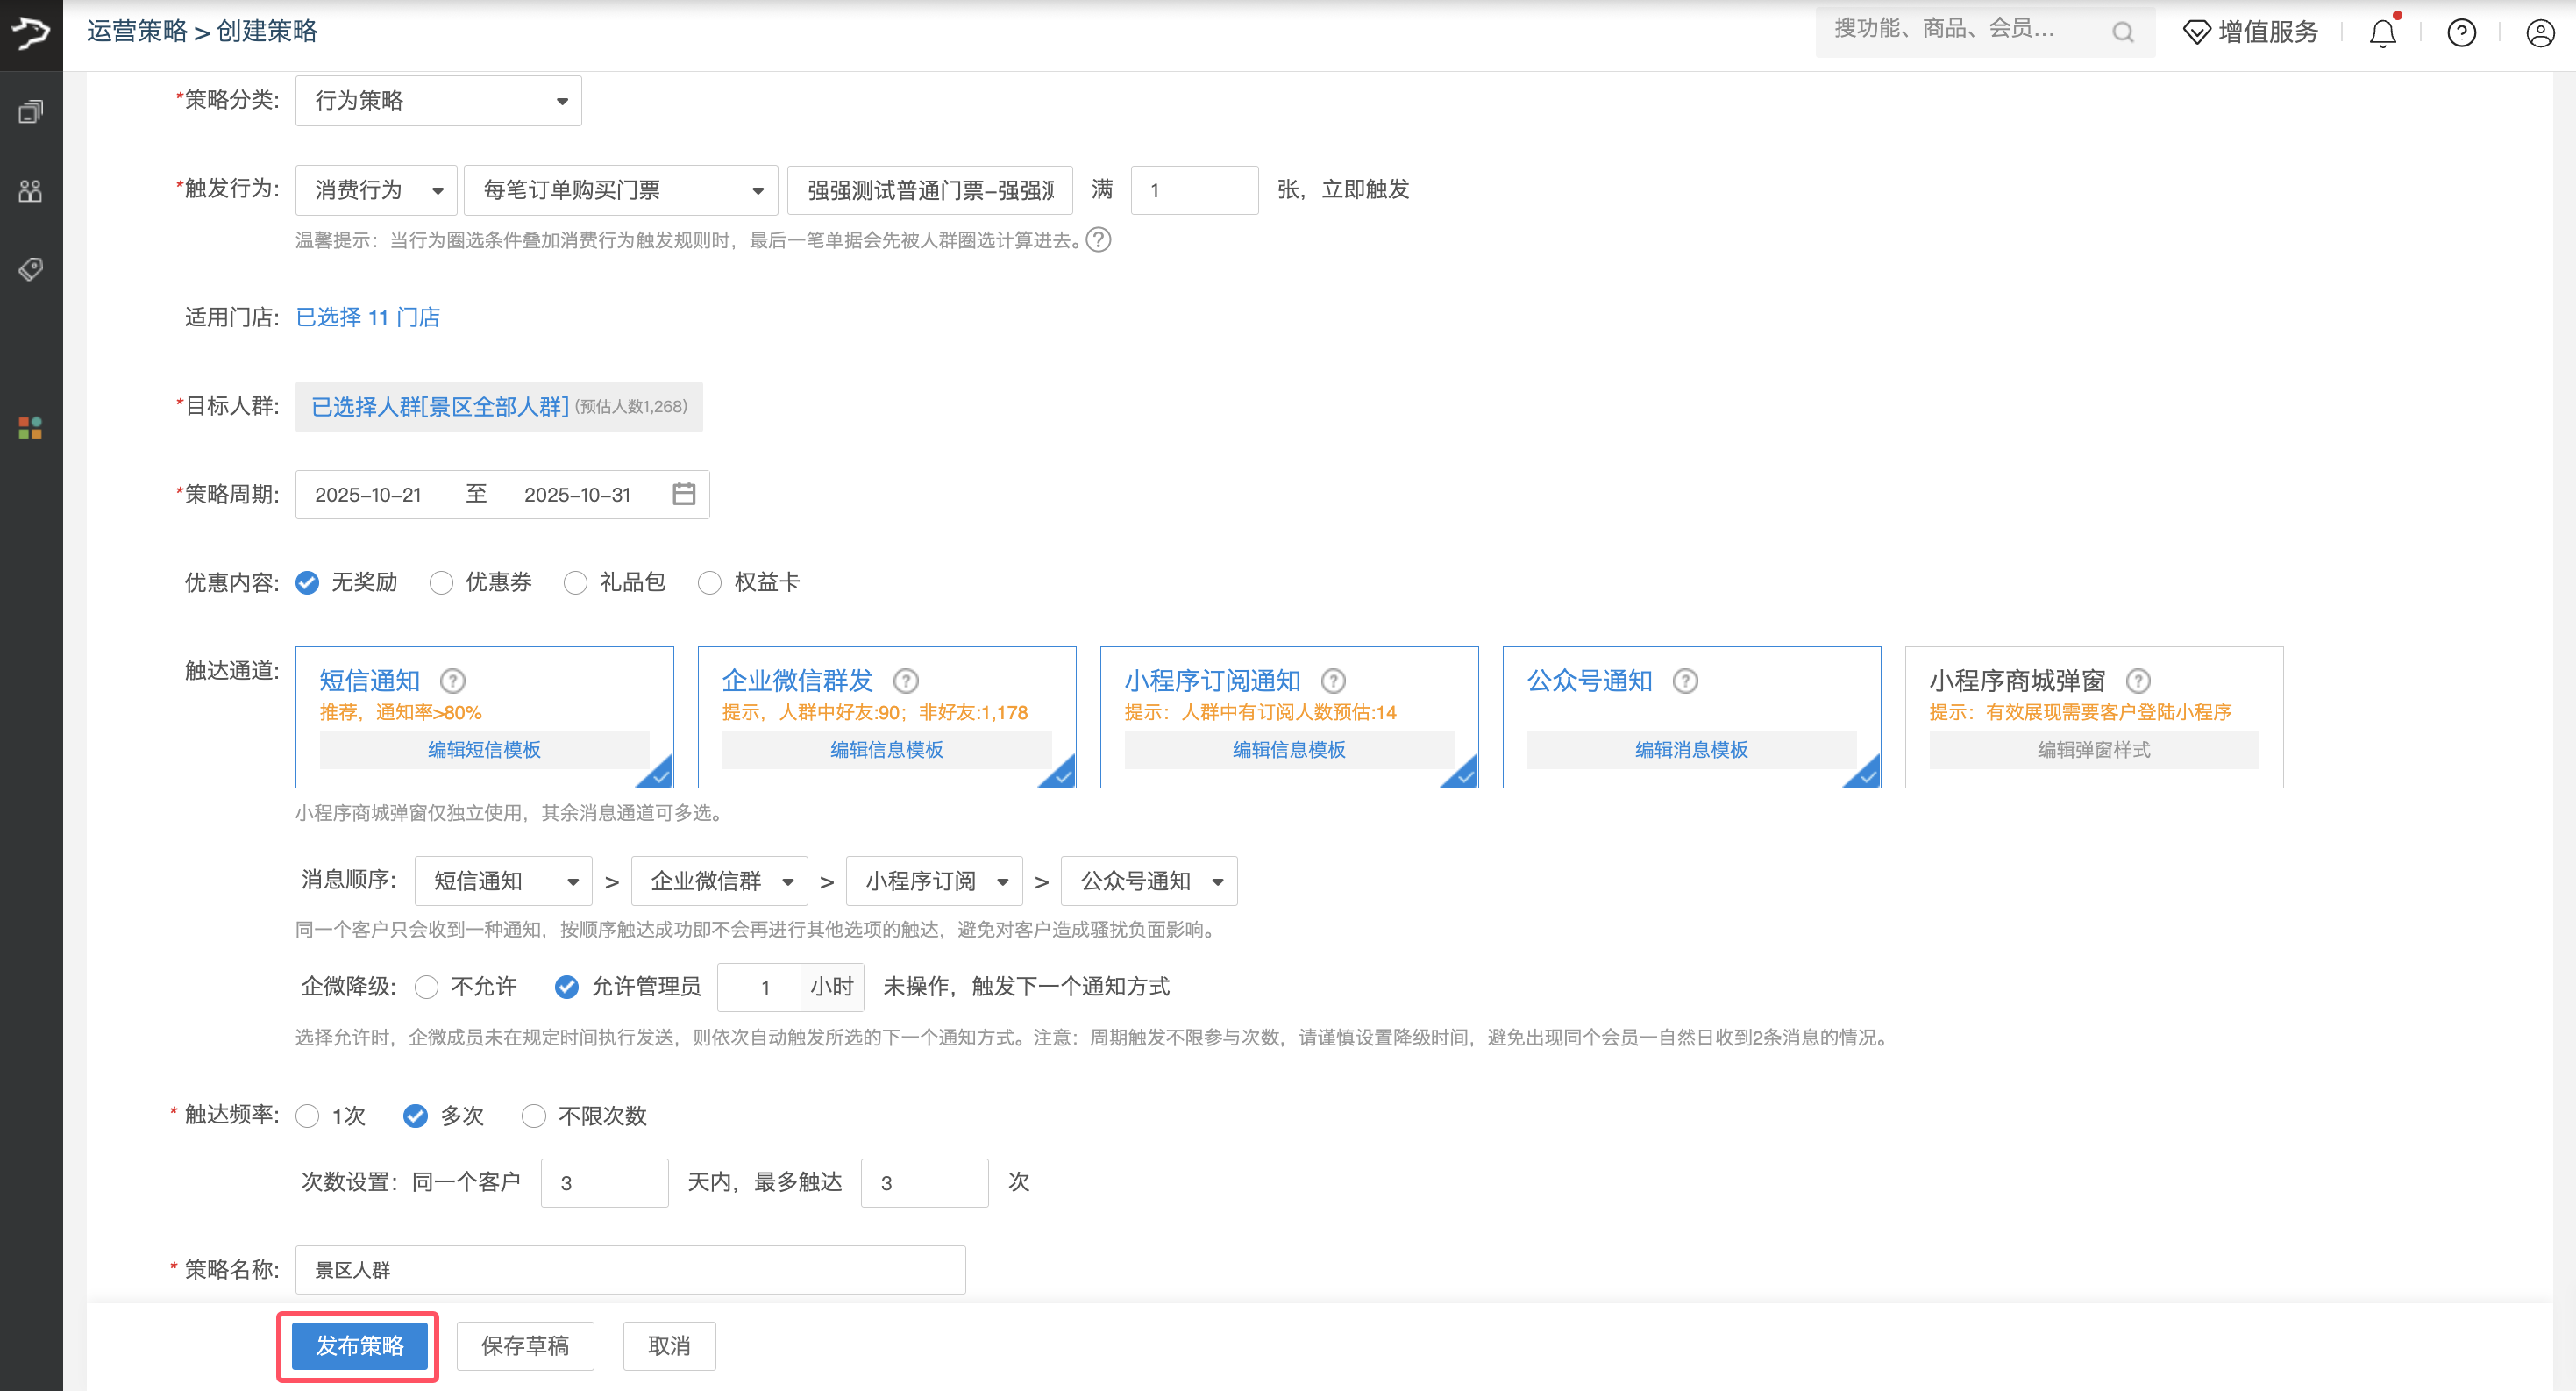Open the members icon in left sidebar

[x=30, y=190]
